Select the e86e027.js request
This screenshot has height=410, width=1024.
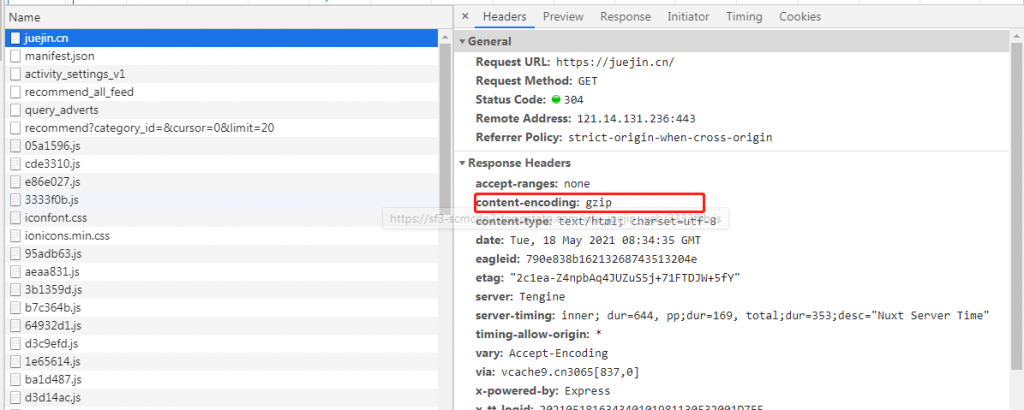click(x=222, y=181)
